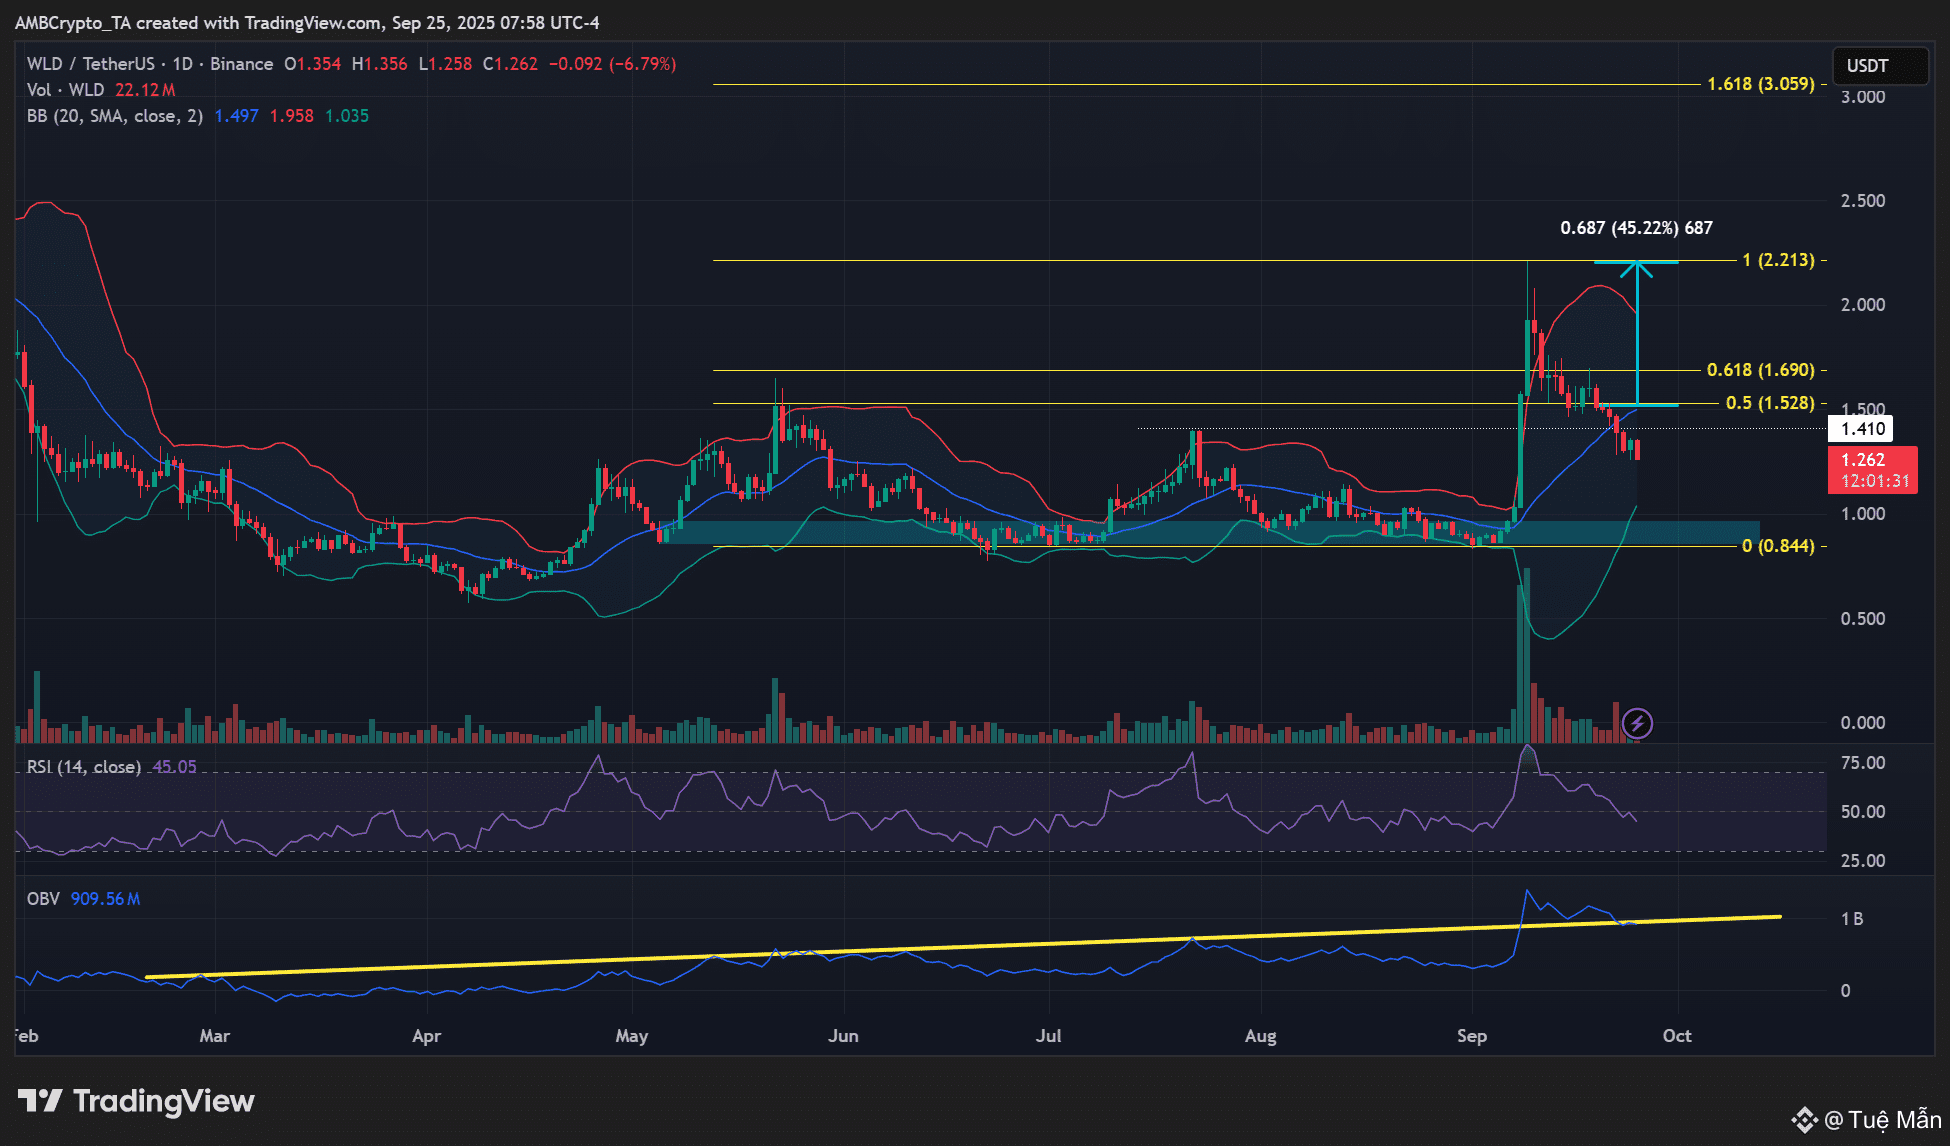The image size is (1950, 1146).
Task: Click the low value L1.258
Action: (445, 64)
